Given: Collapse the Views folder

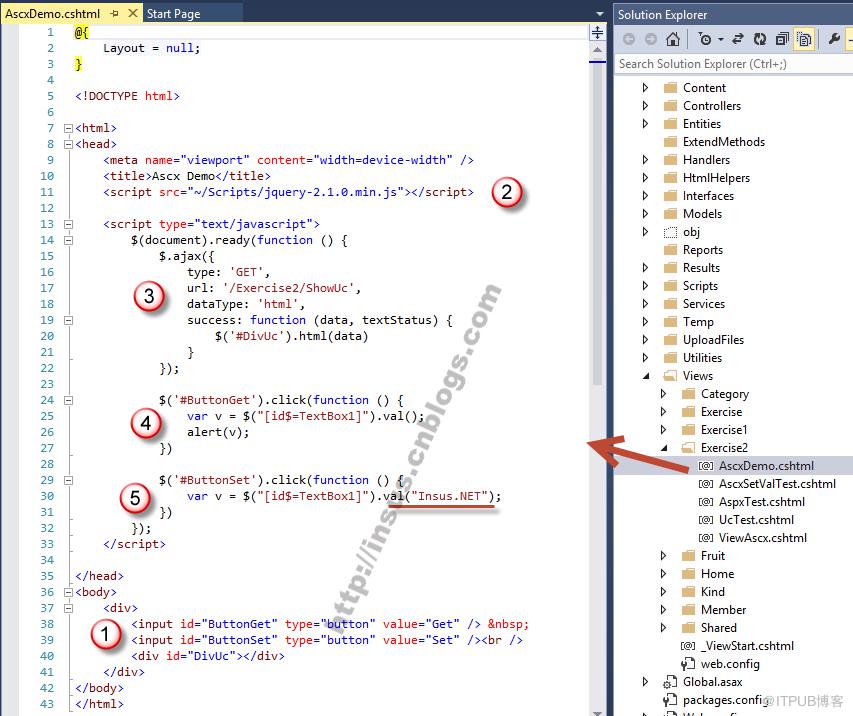Looking at the screenshot, I should click(646, 376).
